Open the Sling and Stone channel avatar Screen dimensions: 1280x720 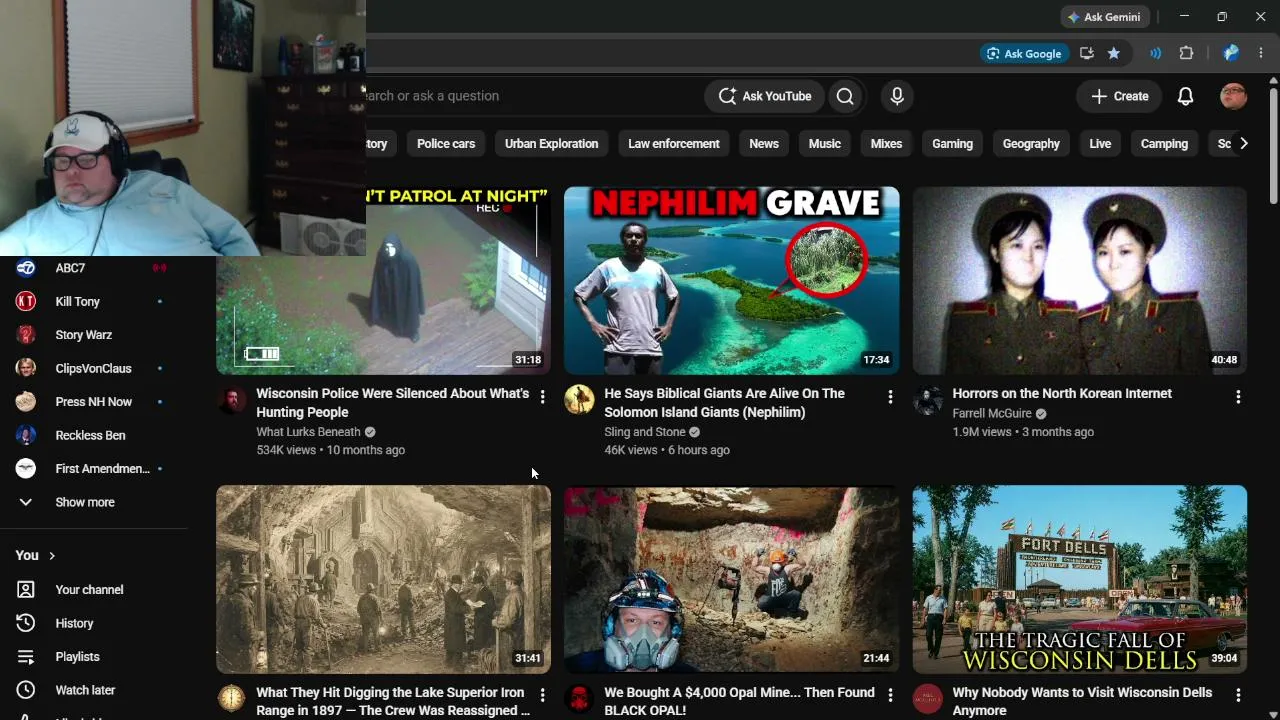tap(579, 400)
